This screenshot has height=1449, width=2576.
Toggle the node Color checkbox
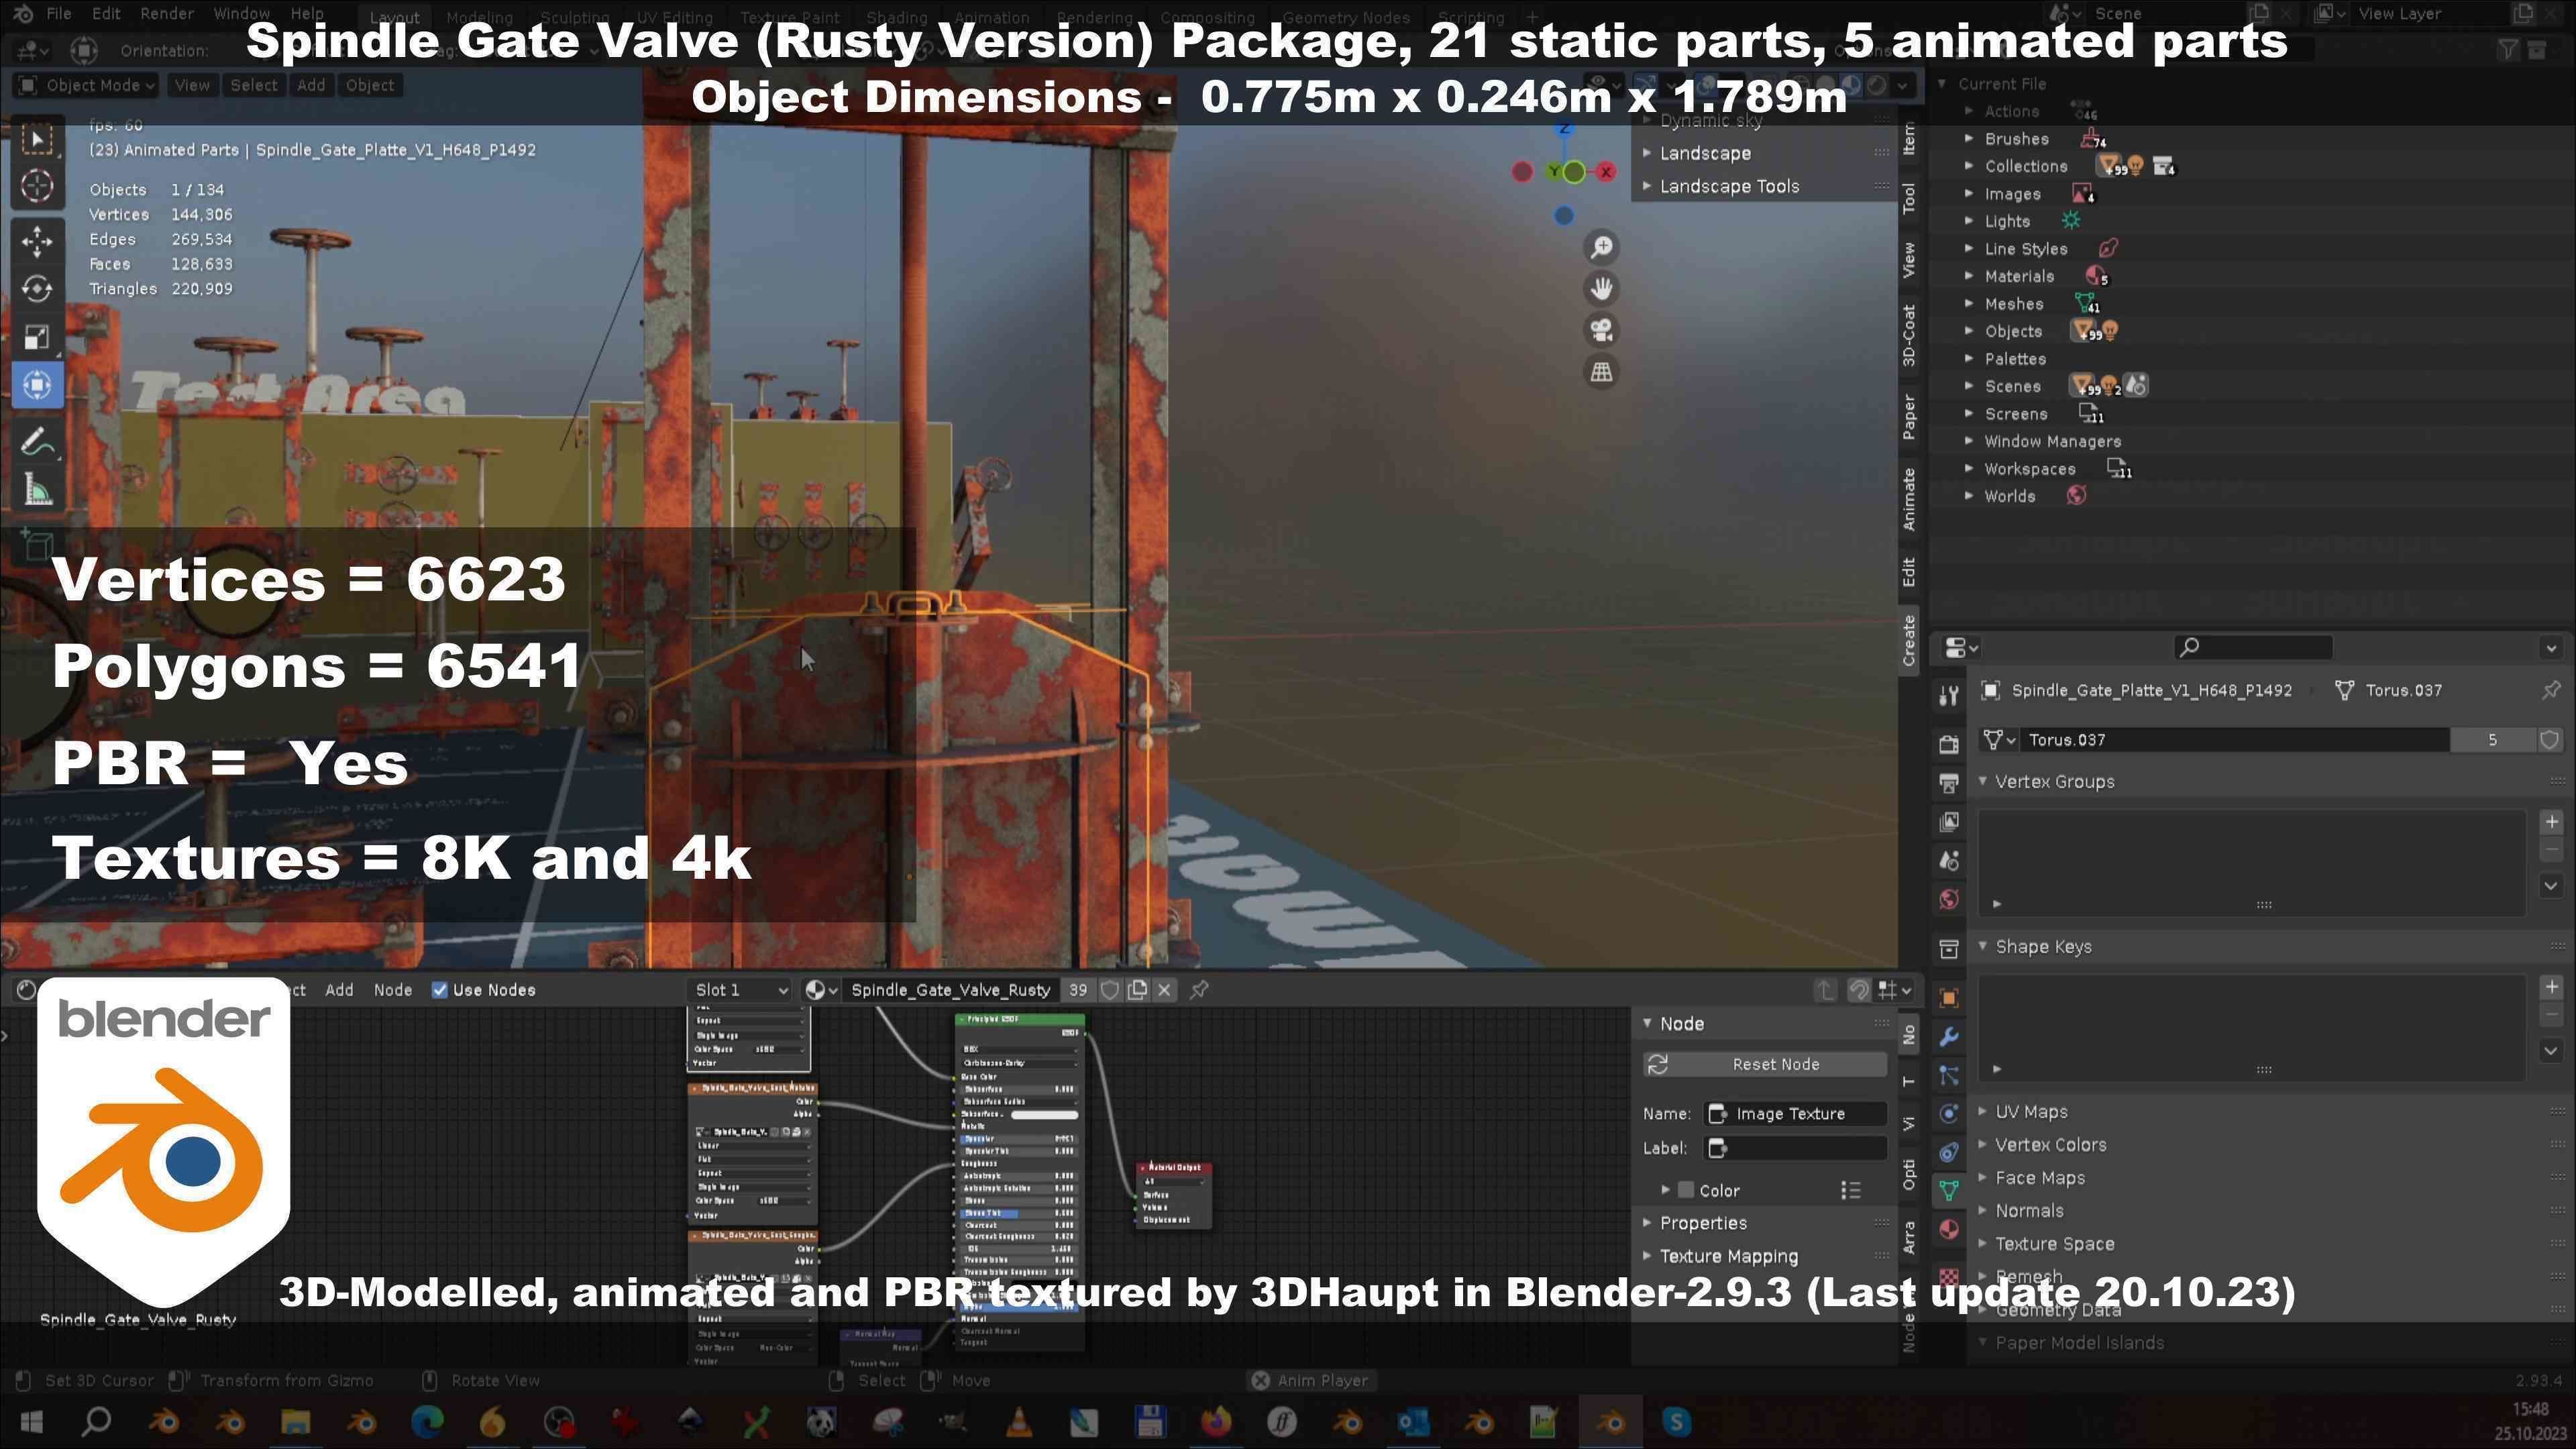(x=1686, y=1190)
